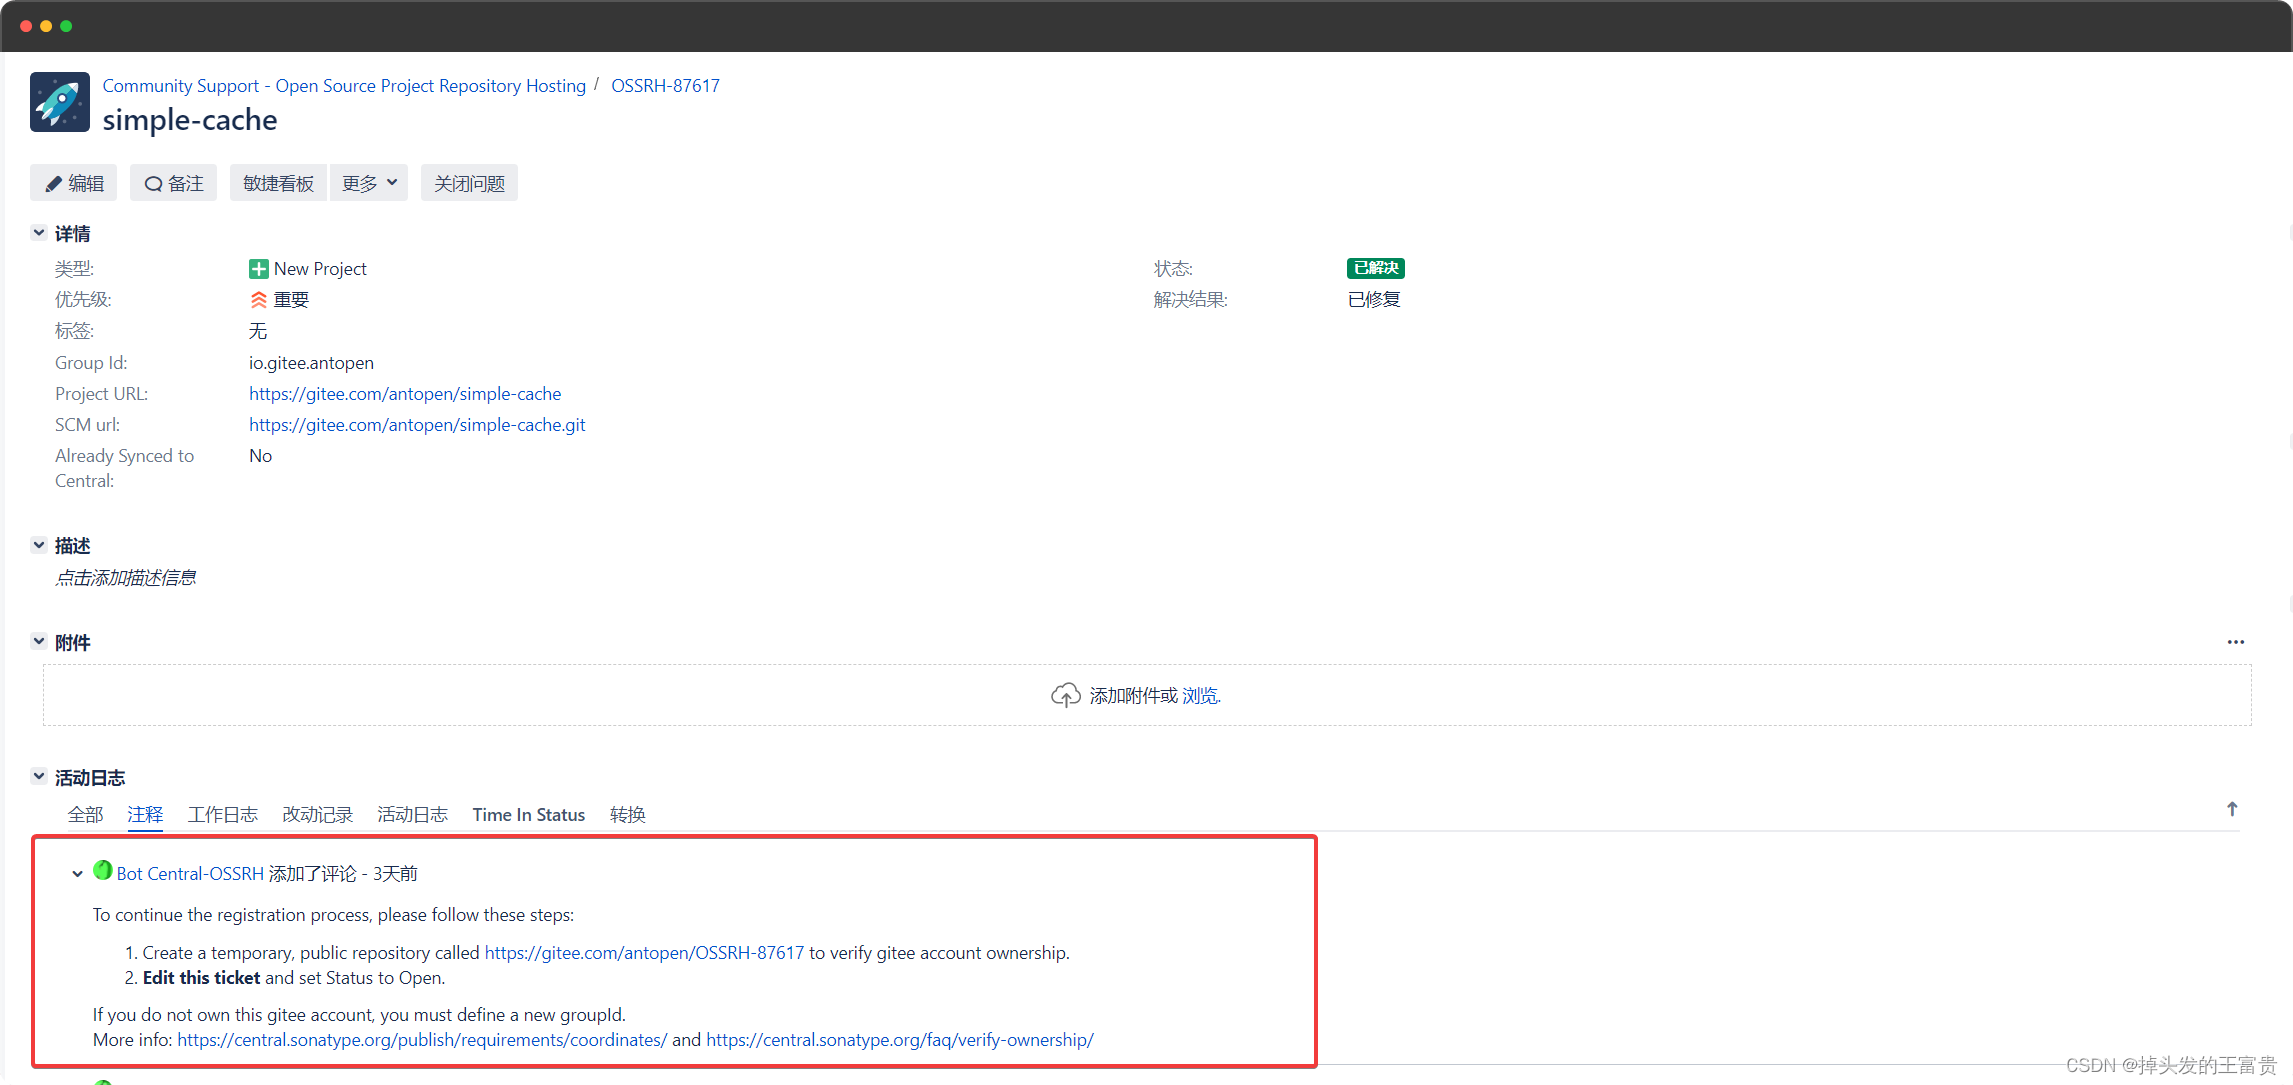The height and width of the screenshot is (1085, 2293).
Task: Click the 备注 comment button
Action: click(x=173, y=183)
